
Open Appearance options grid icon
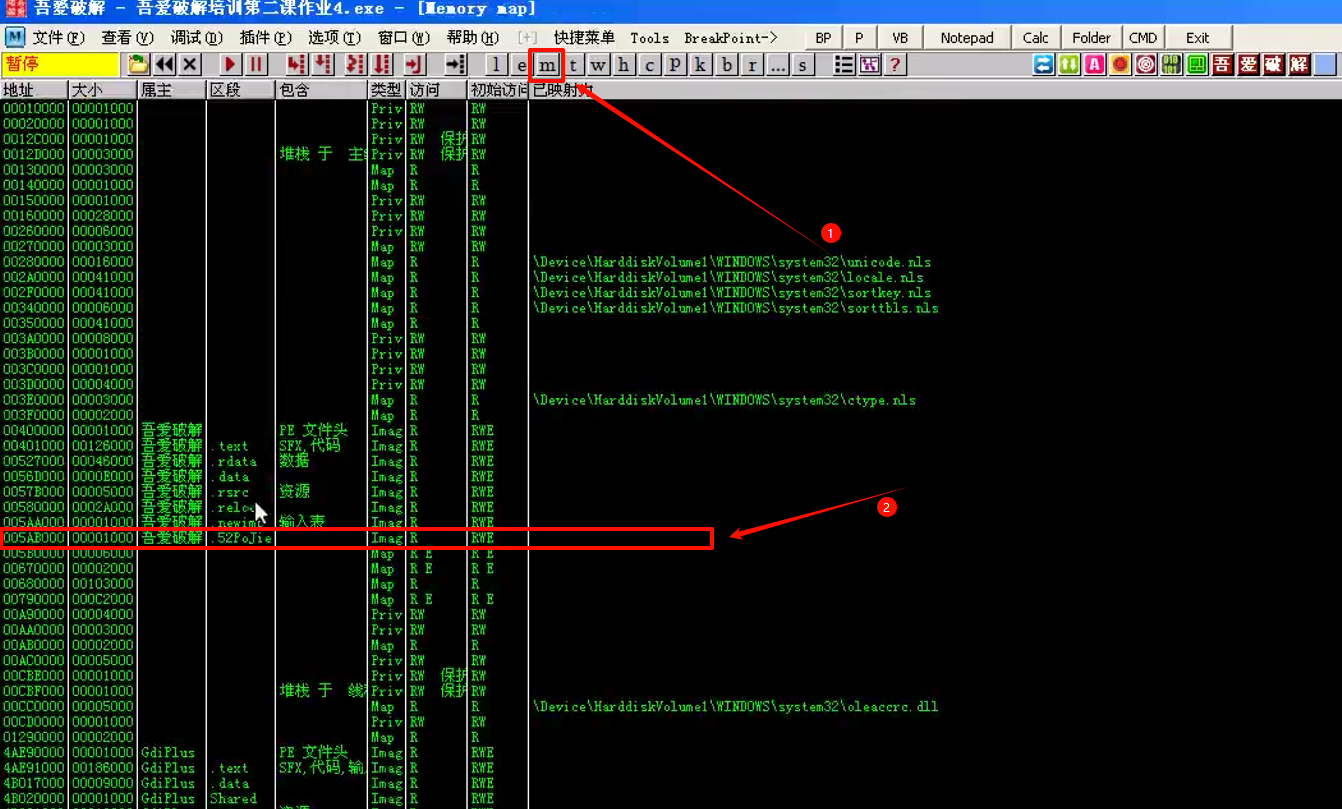(x=870, y=65)
